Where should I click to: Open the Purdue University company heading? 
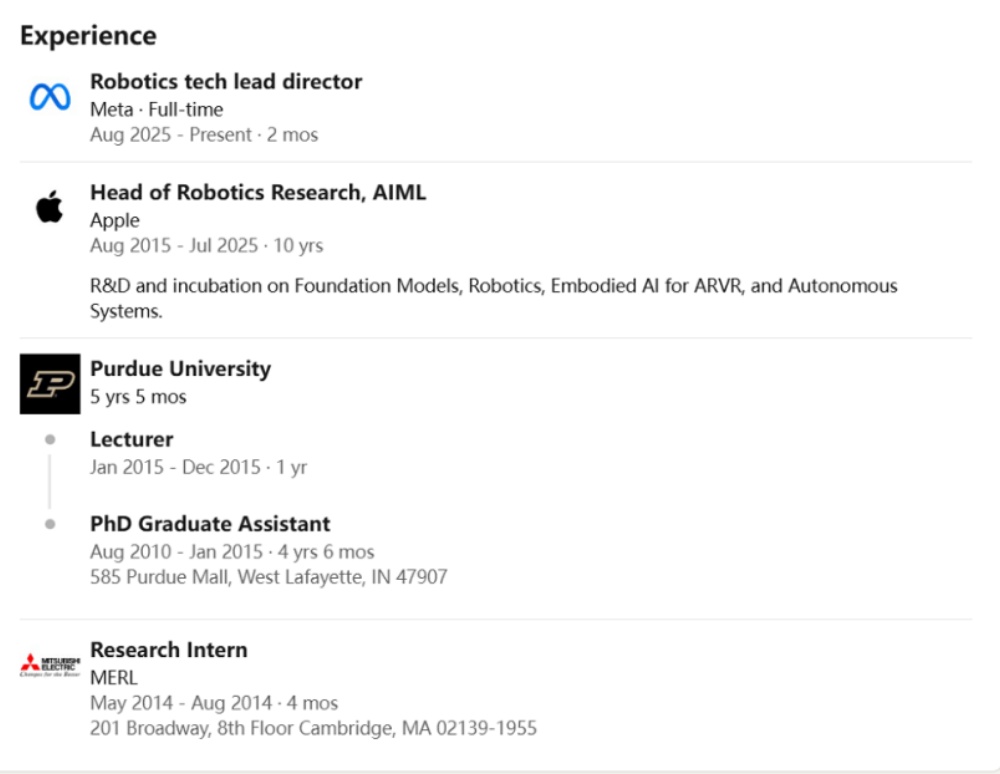(180, 369)
